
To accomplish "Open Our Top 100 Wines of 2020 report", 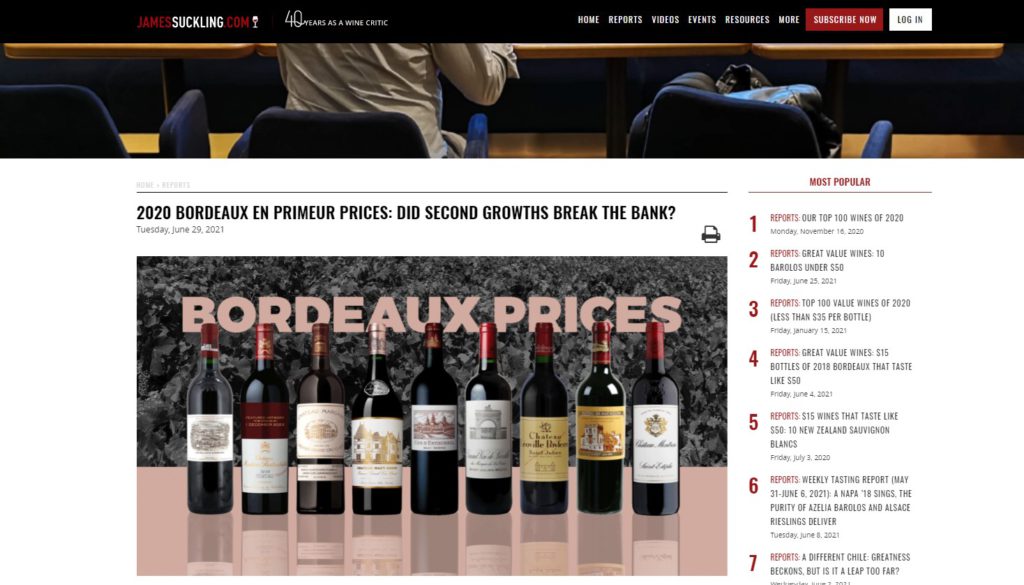I will 837,218.
